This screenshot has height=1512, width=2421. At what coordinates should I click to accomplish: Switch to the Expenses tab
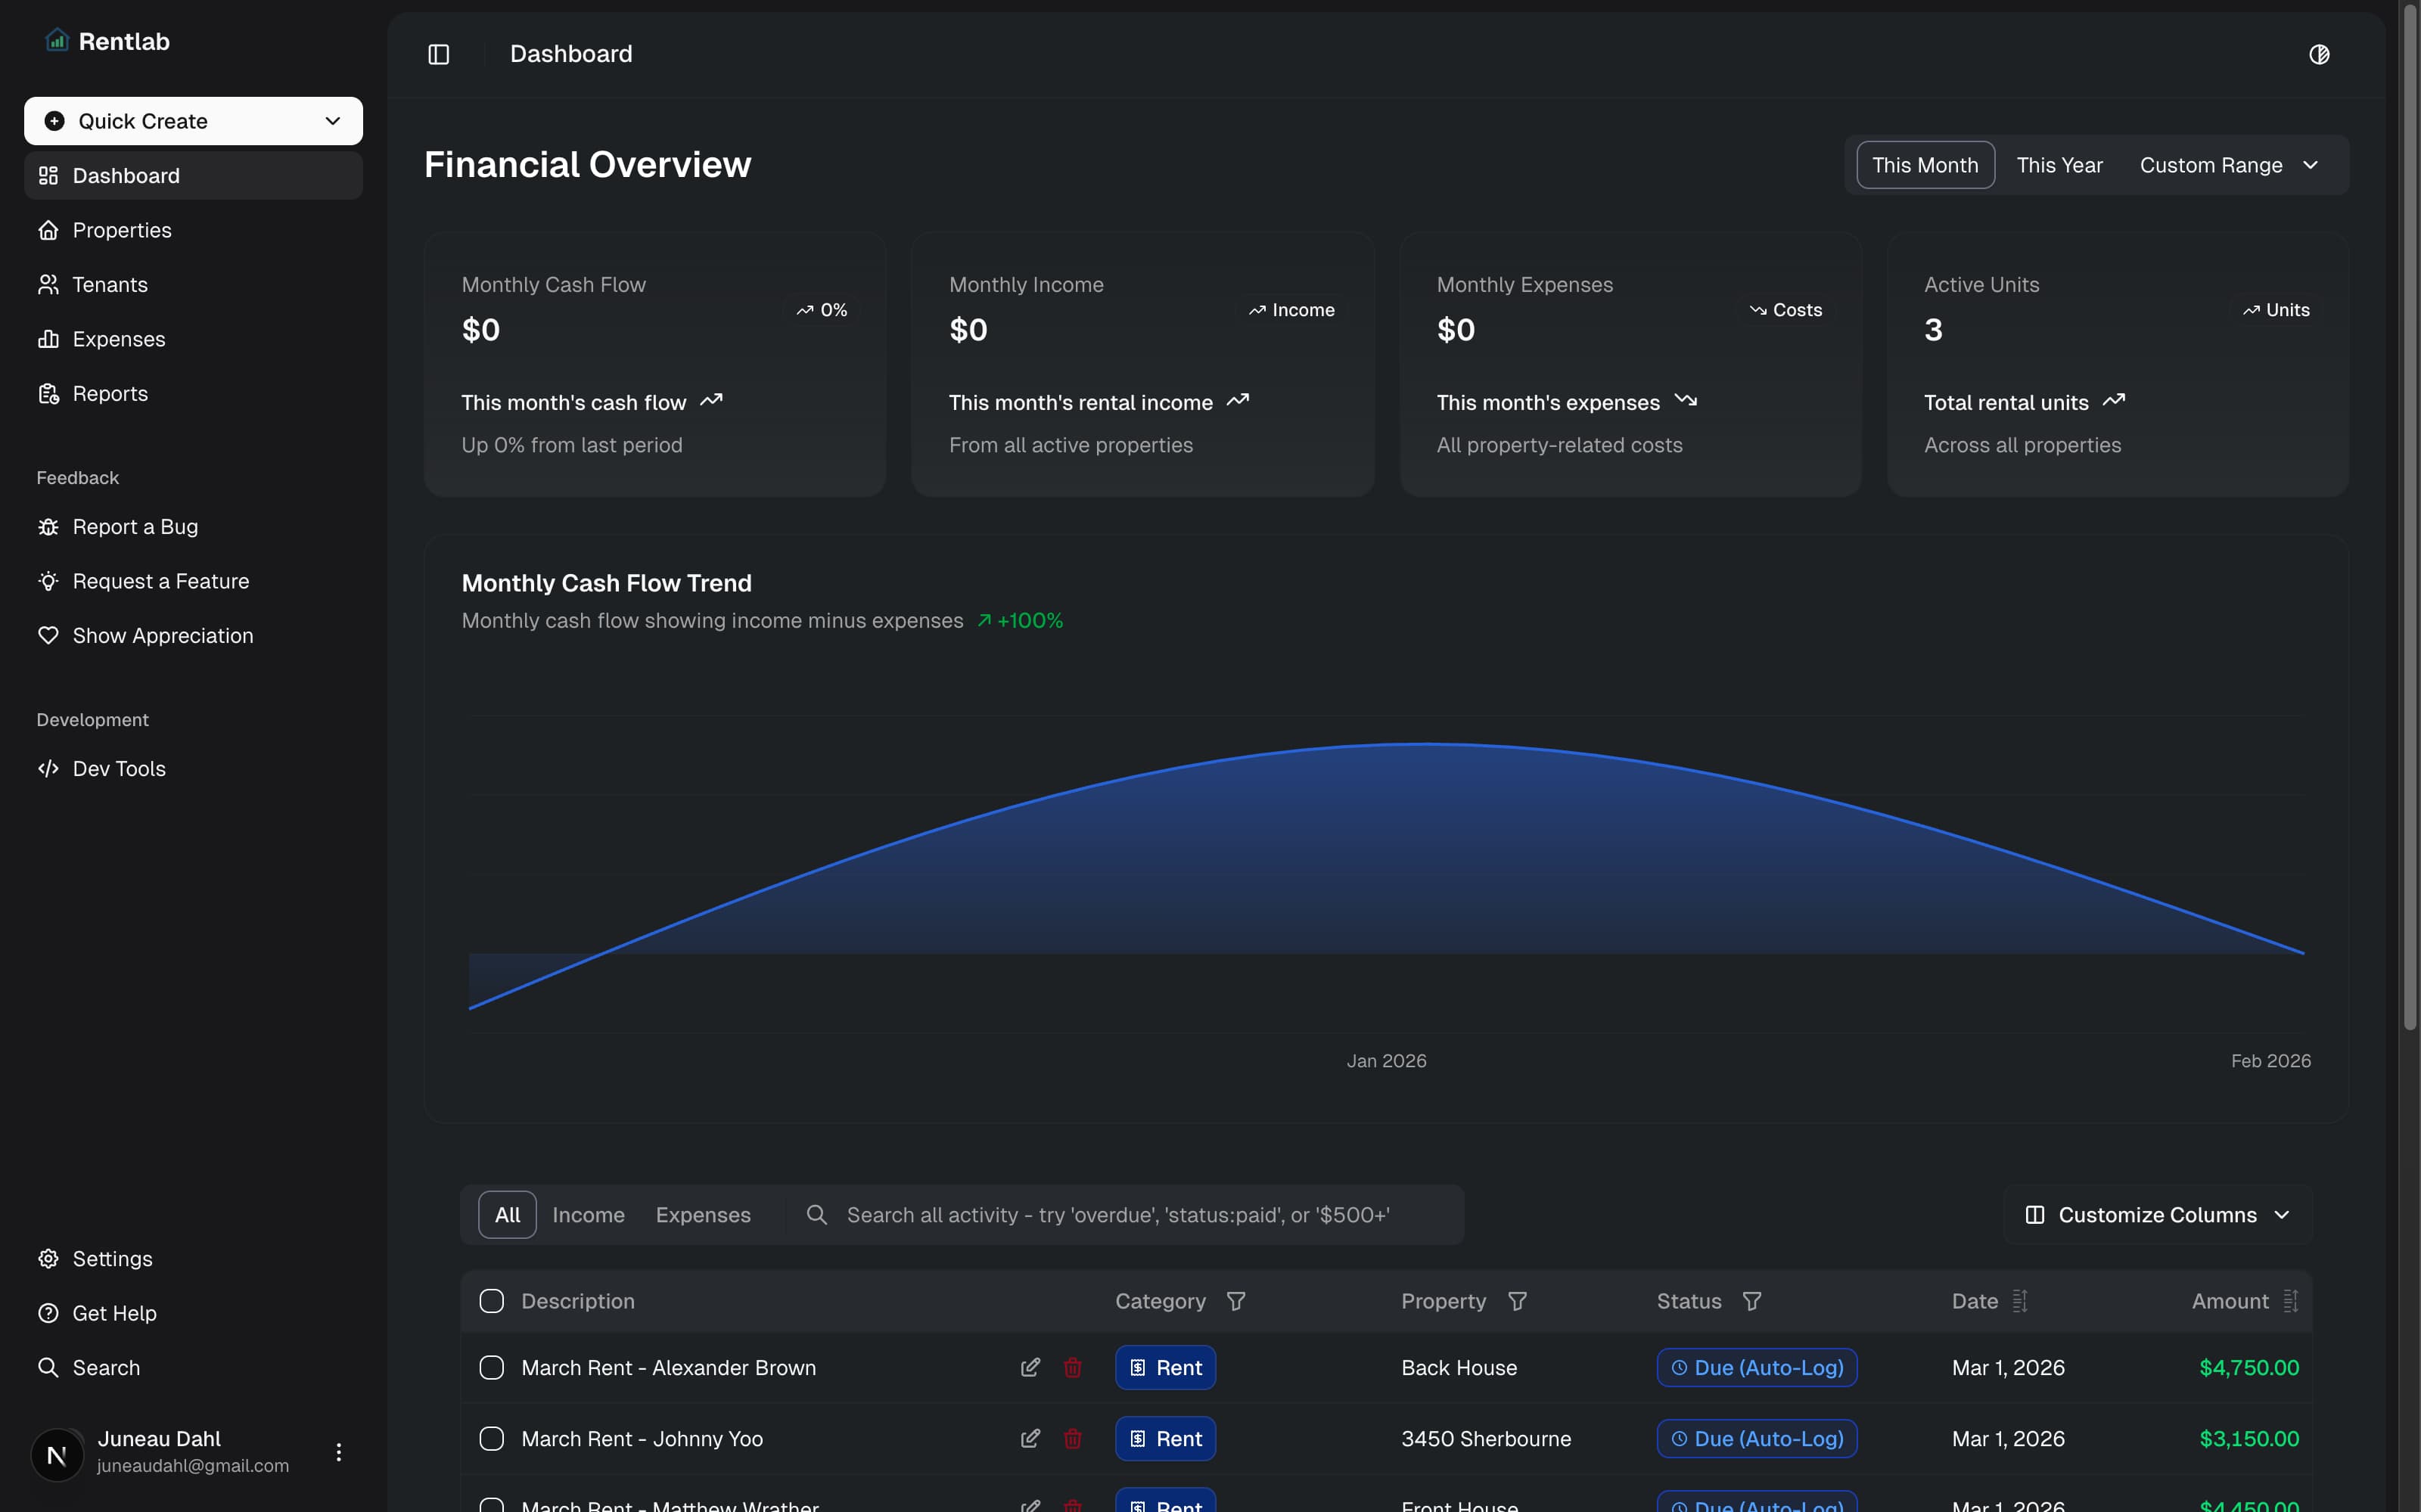click(x=703, y=1214)
